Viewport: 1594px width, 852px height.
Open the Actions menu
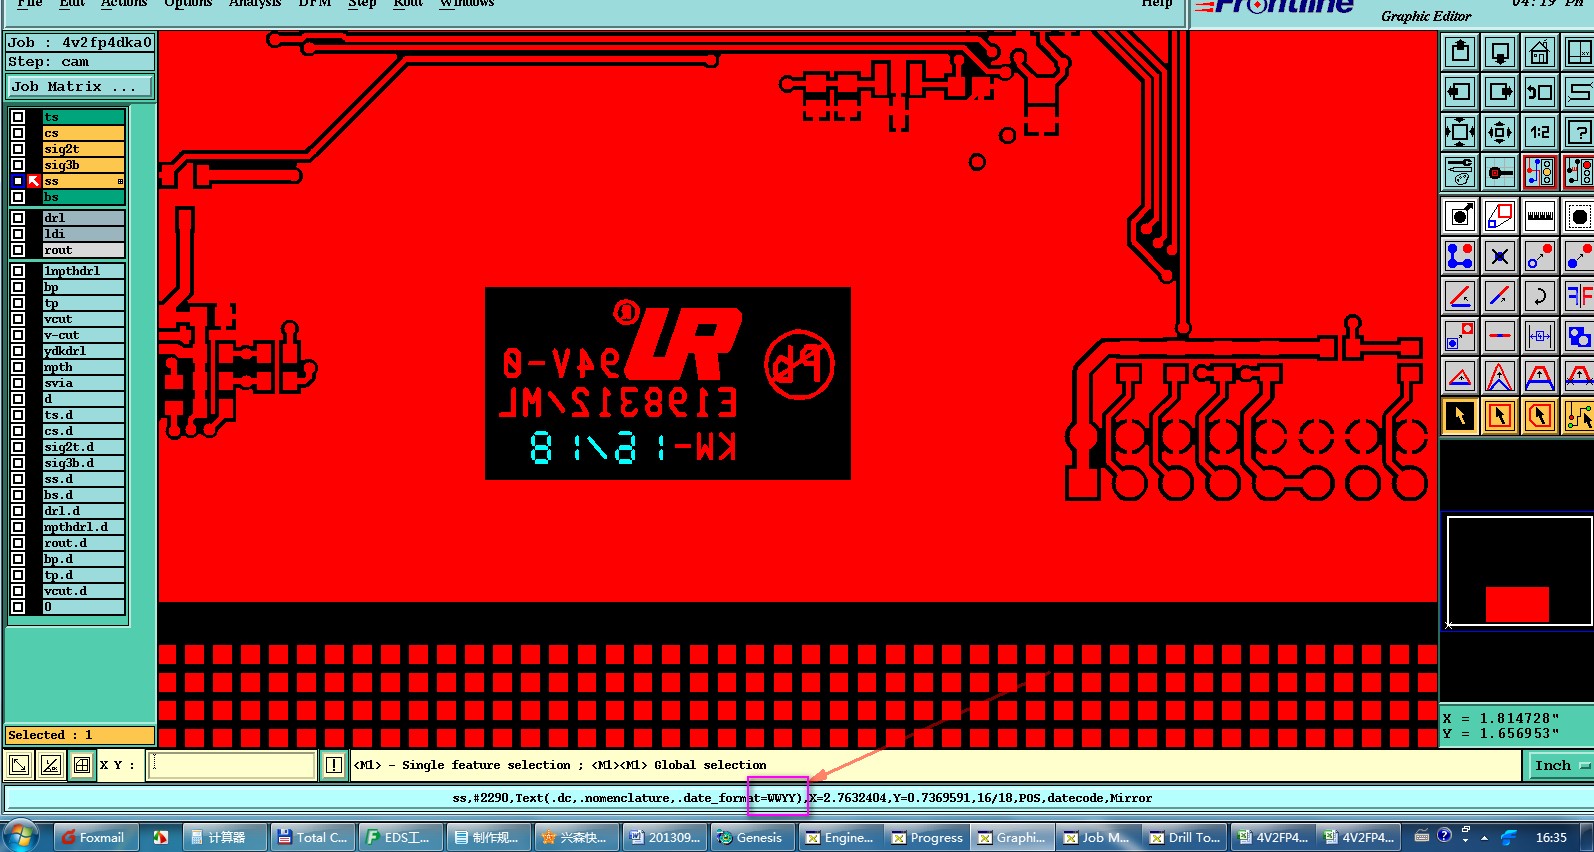[x=124, y=4]
